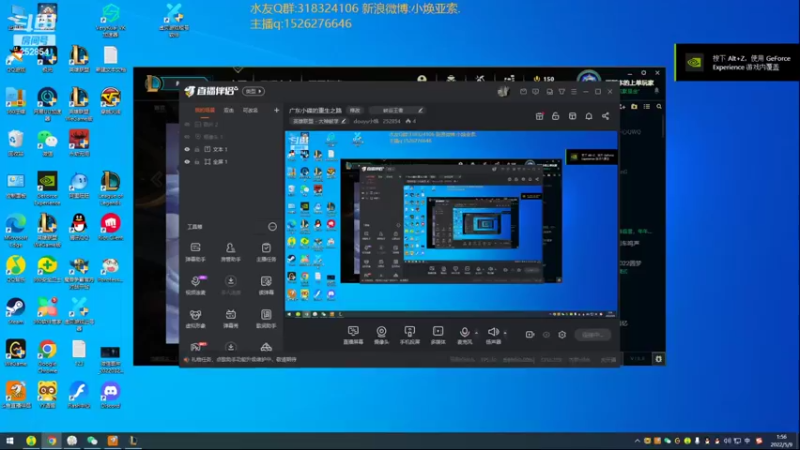Click the stop-live button at bottom right
This screenshot has height=450, width=800.
click(592, 335)
